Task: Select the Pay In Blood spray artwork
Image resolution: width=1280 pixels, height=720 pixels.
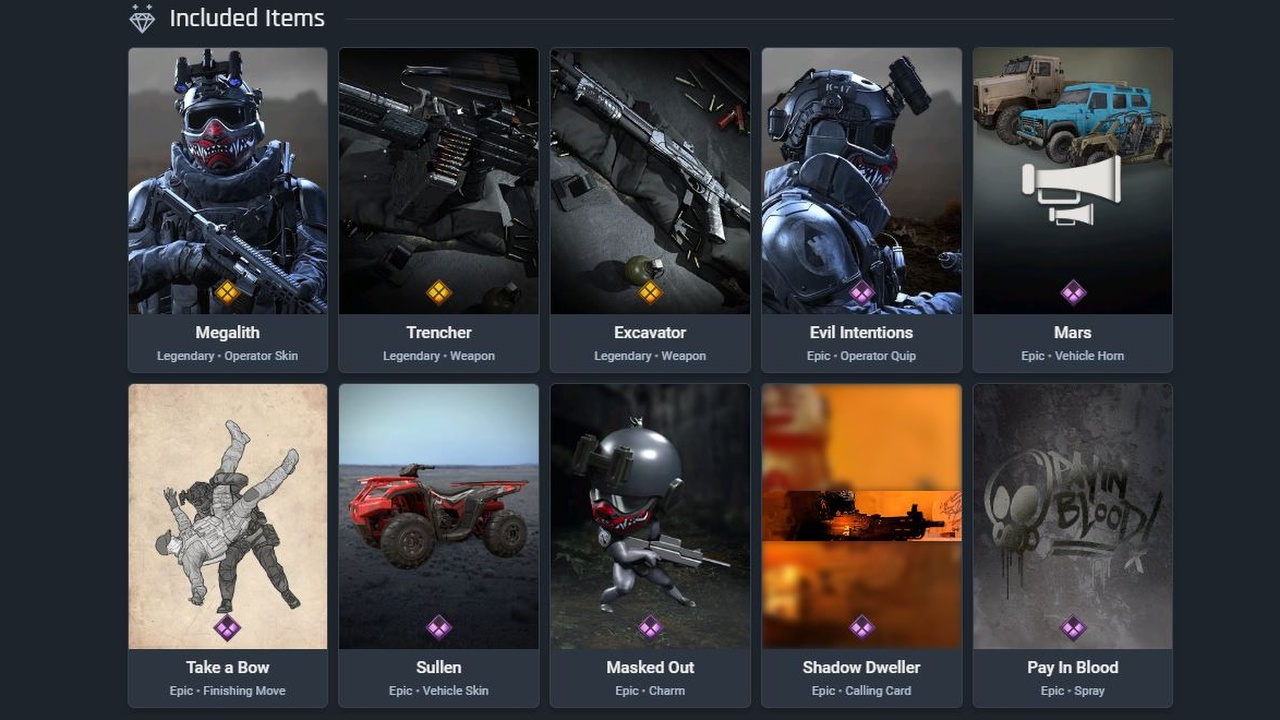Action: [x=1073, y=517]
